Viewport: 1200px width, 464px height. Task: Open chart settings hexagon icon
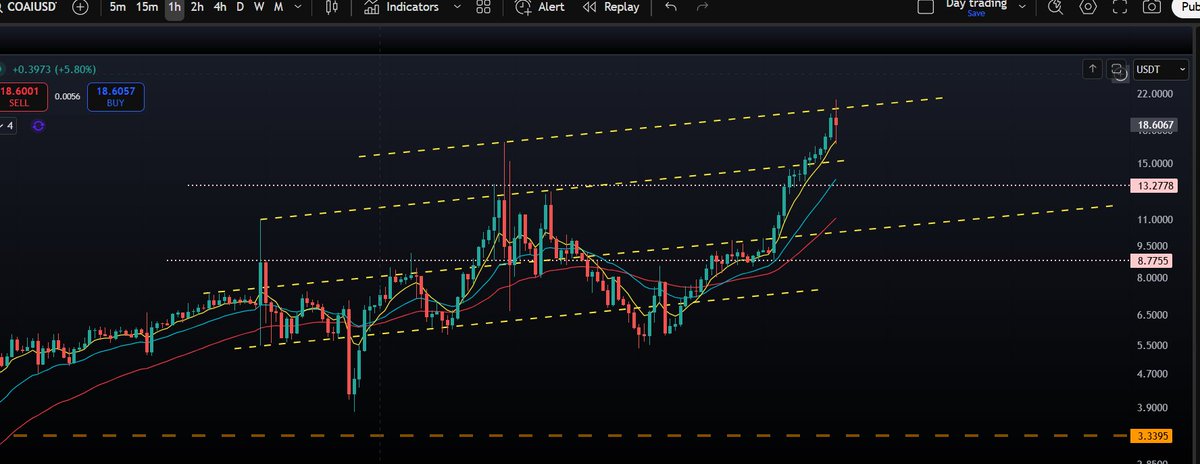(1089, 7)
